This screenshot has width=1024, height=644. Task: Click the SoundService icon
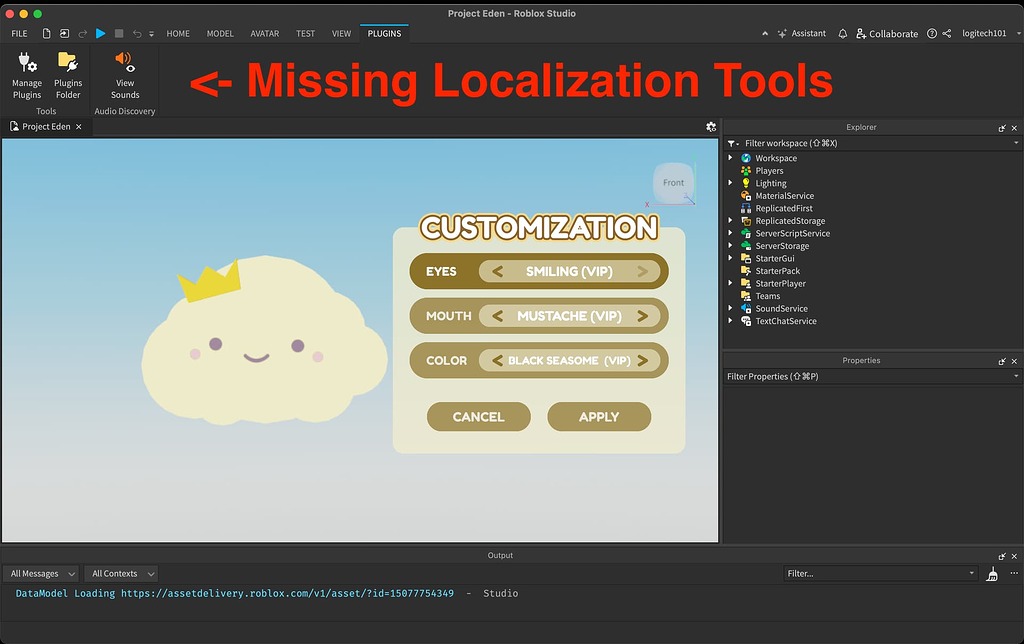[746, 308]
